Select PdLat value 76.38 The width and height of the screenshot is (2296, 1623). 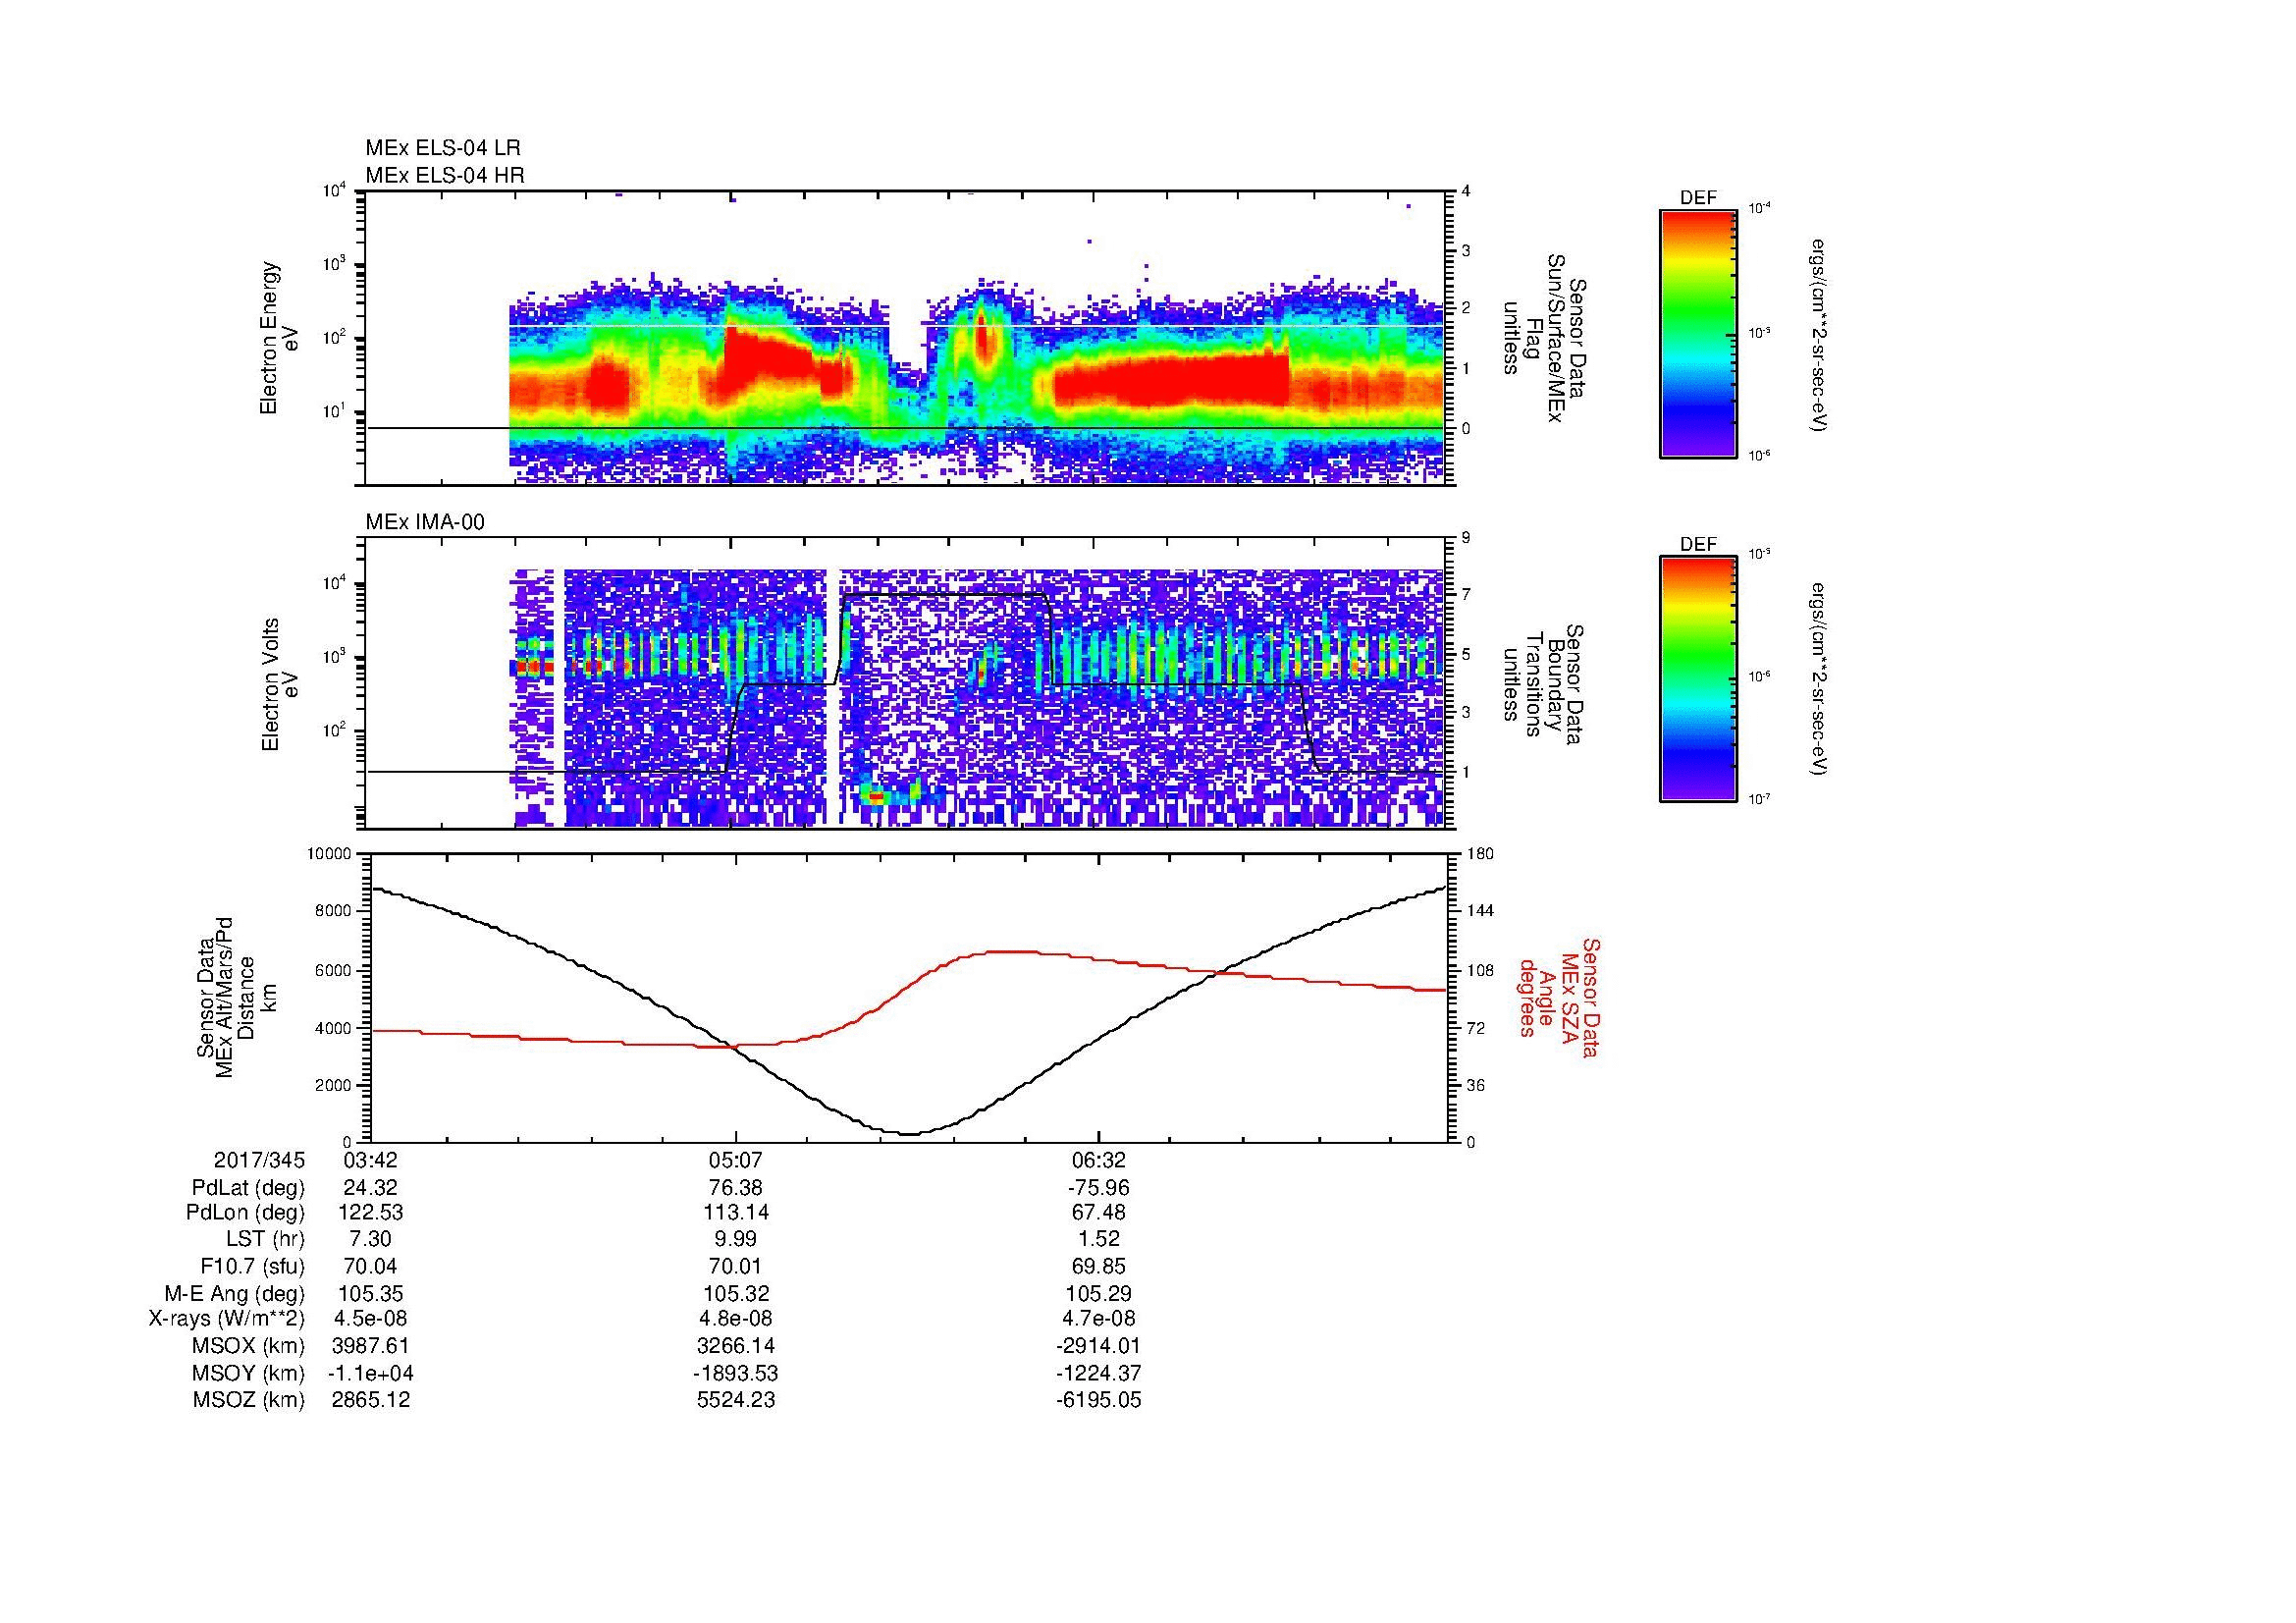736,1188
